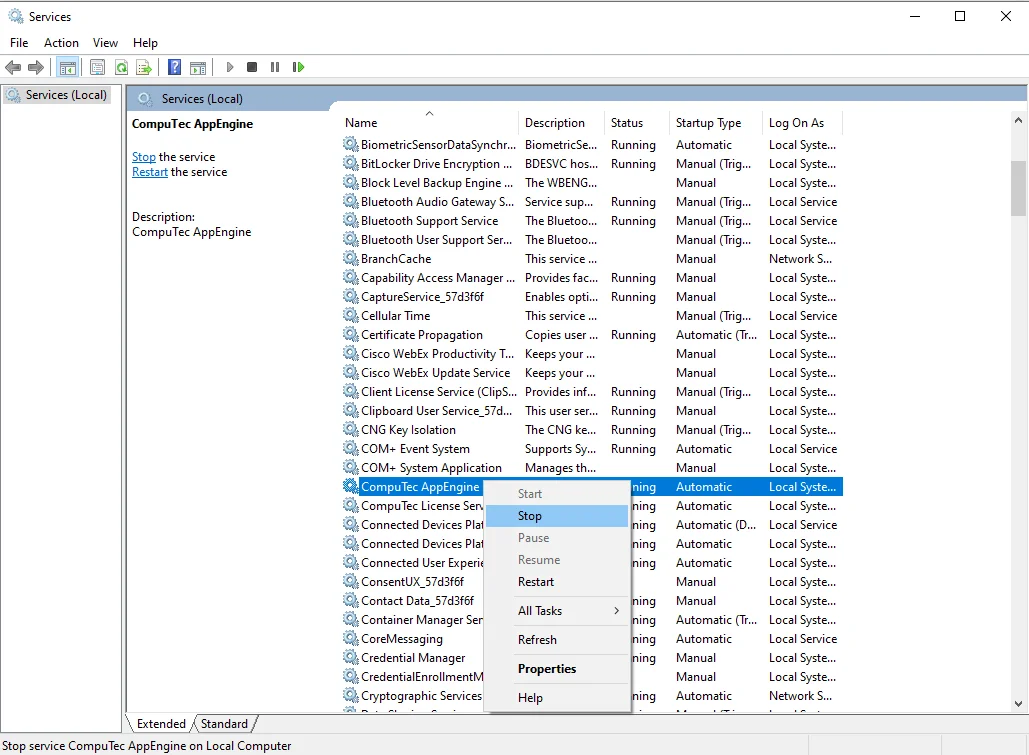Open Properties using the toolbar icon
The width and height of the screenshot is (1029, 755).
97,67
